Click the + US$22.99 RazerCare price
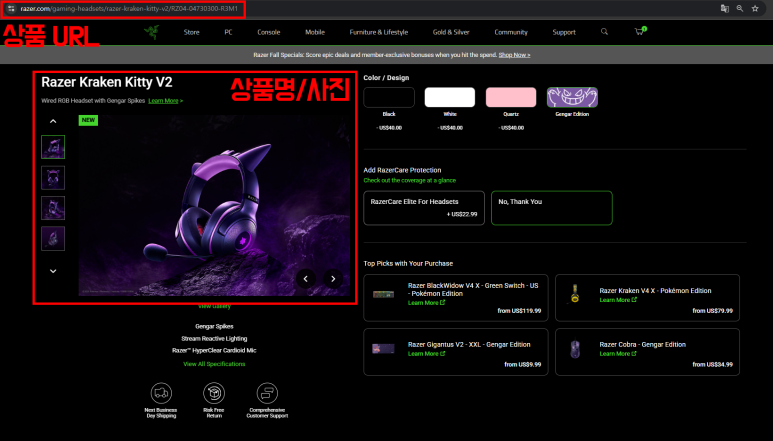773x441 pixels. point(462,214)
